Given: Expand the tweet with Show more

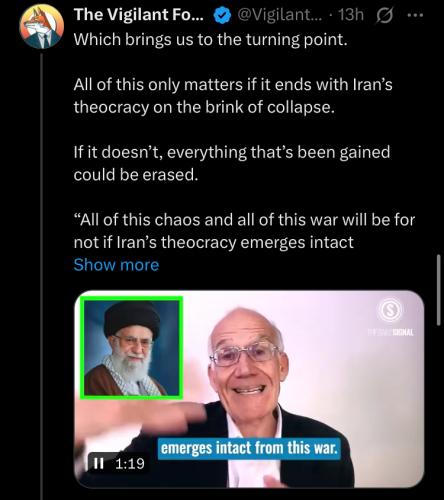Looking at the screenshot, I should tap(116, 265).
